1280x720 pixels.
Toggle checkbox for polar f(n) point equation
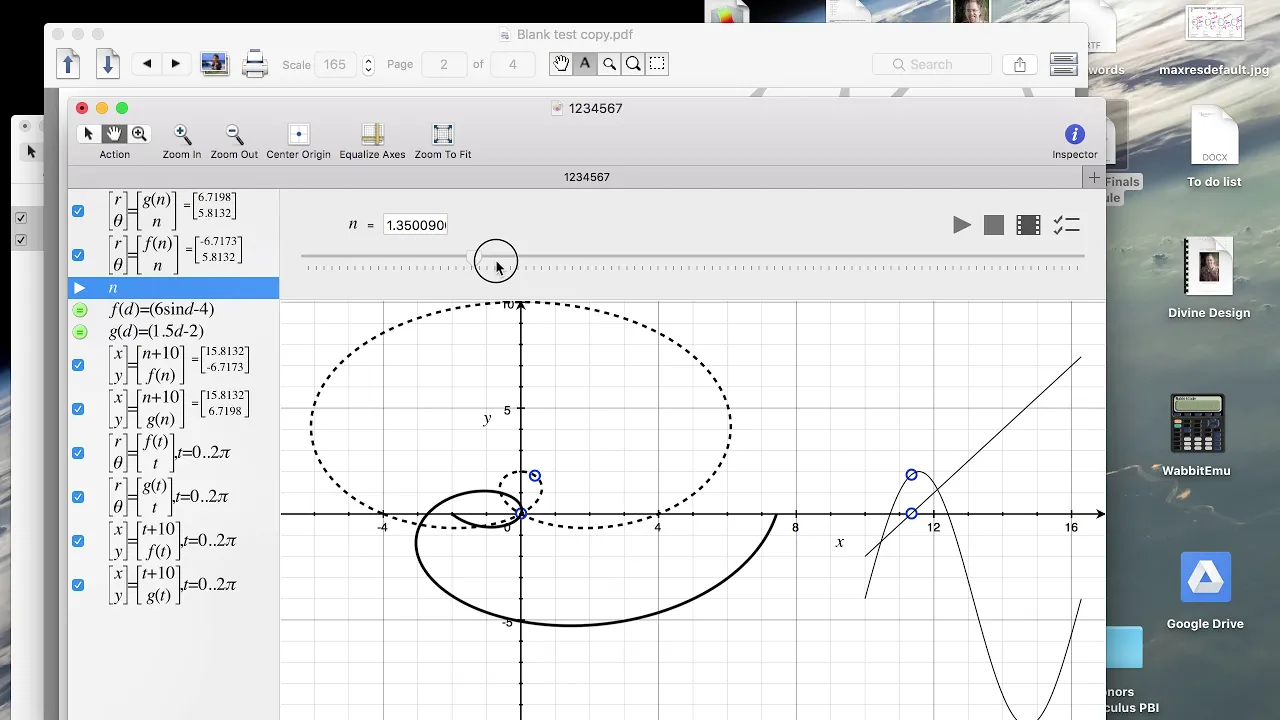point(78,255)
